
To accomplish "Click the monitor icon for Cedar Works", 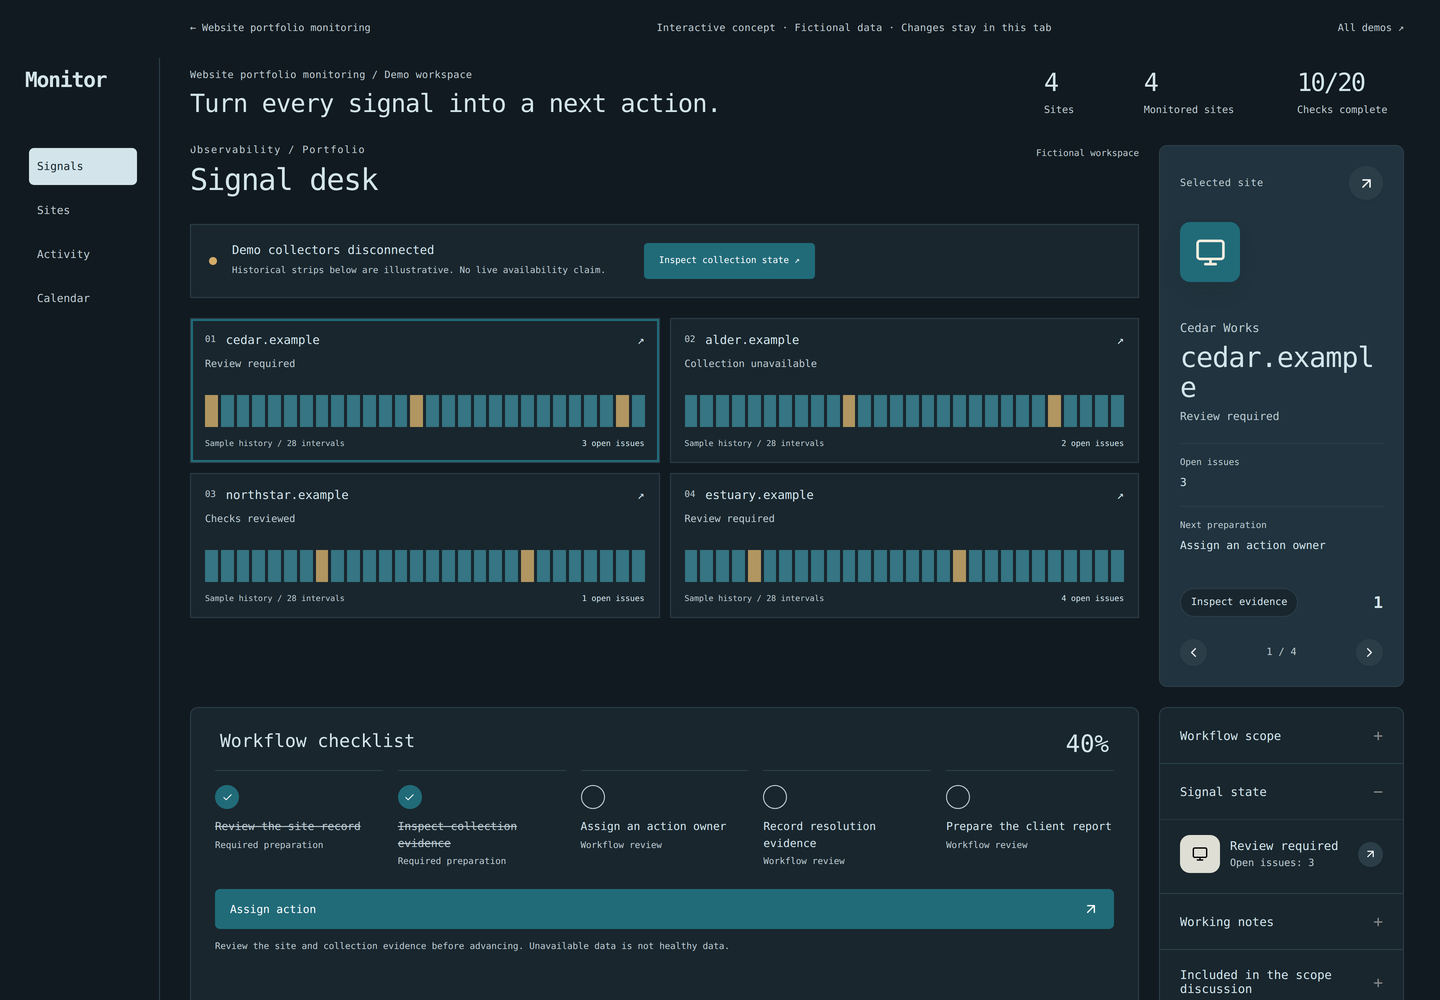I will (1210, 252).
